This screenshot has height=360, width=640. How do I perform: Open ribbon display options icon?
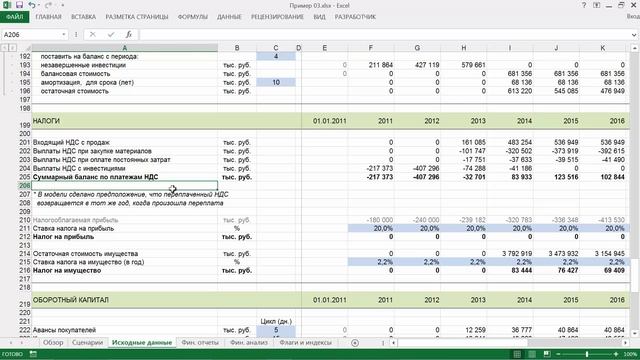click(x=596, y=5)
